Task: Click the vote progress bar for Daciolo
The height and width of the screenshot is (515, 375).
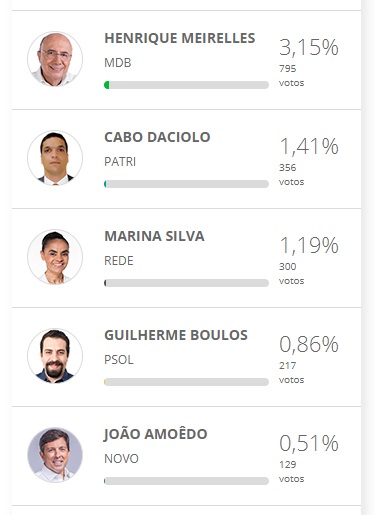Action: [x=186, y=184]
